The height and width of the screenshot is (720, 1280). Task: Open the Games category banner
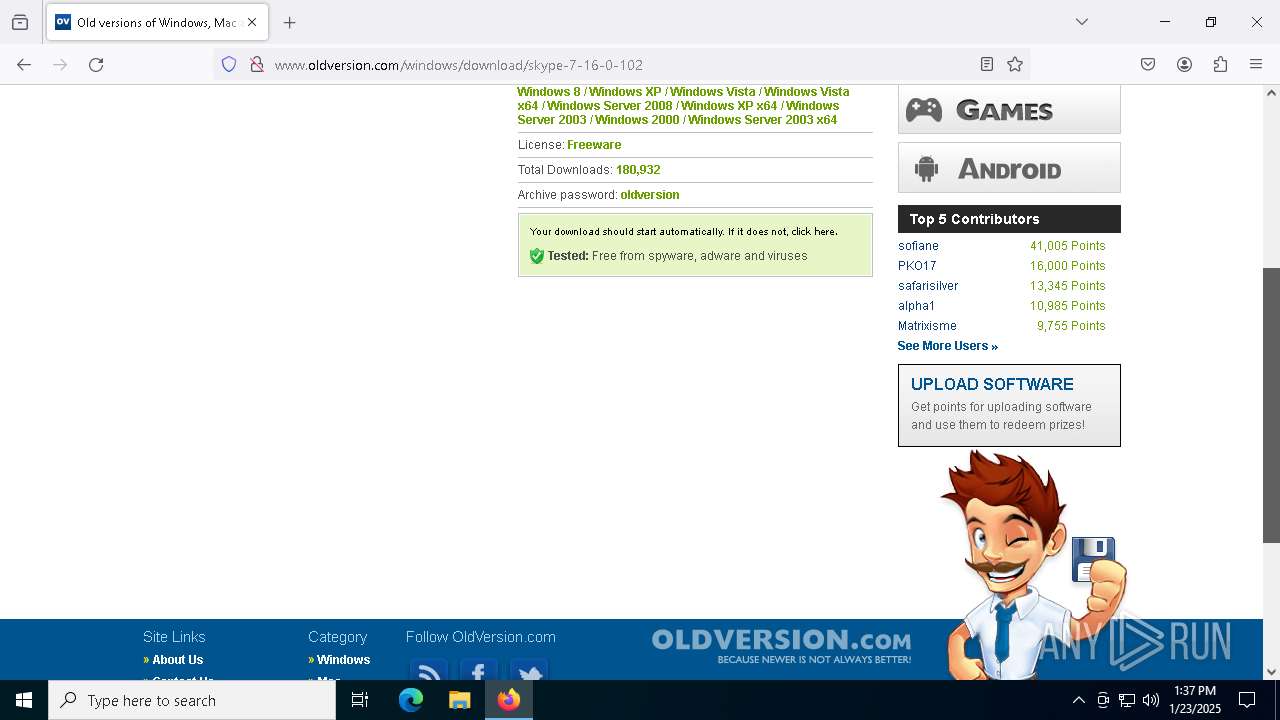pos(1009,109)
